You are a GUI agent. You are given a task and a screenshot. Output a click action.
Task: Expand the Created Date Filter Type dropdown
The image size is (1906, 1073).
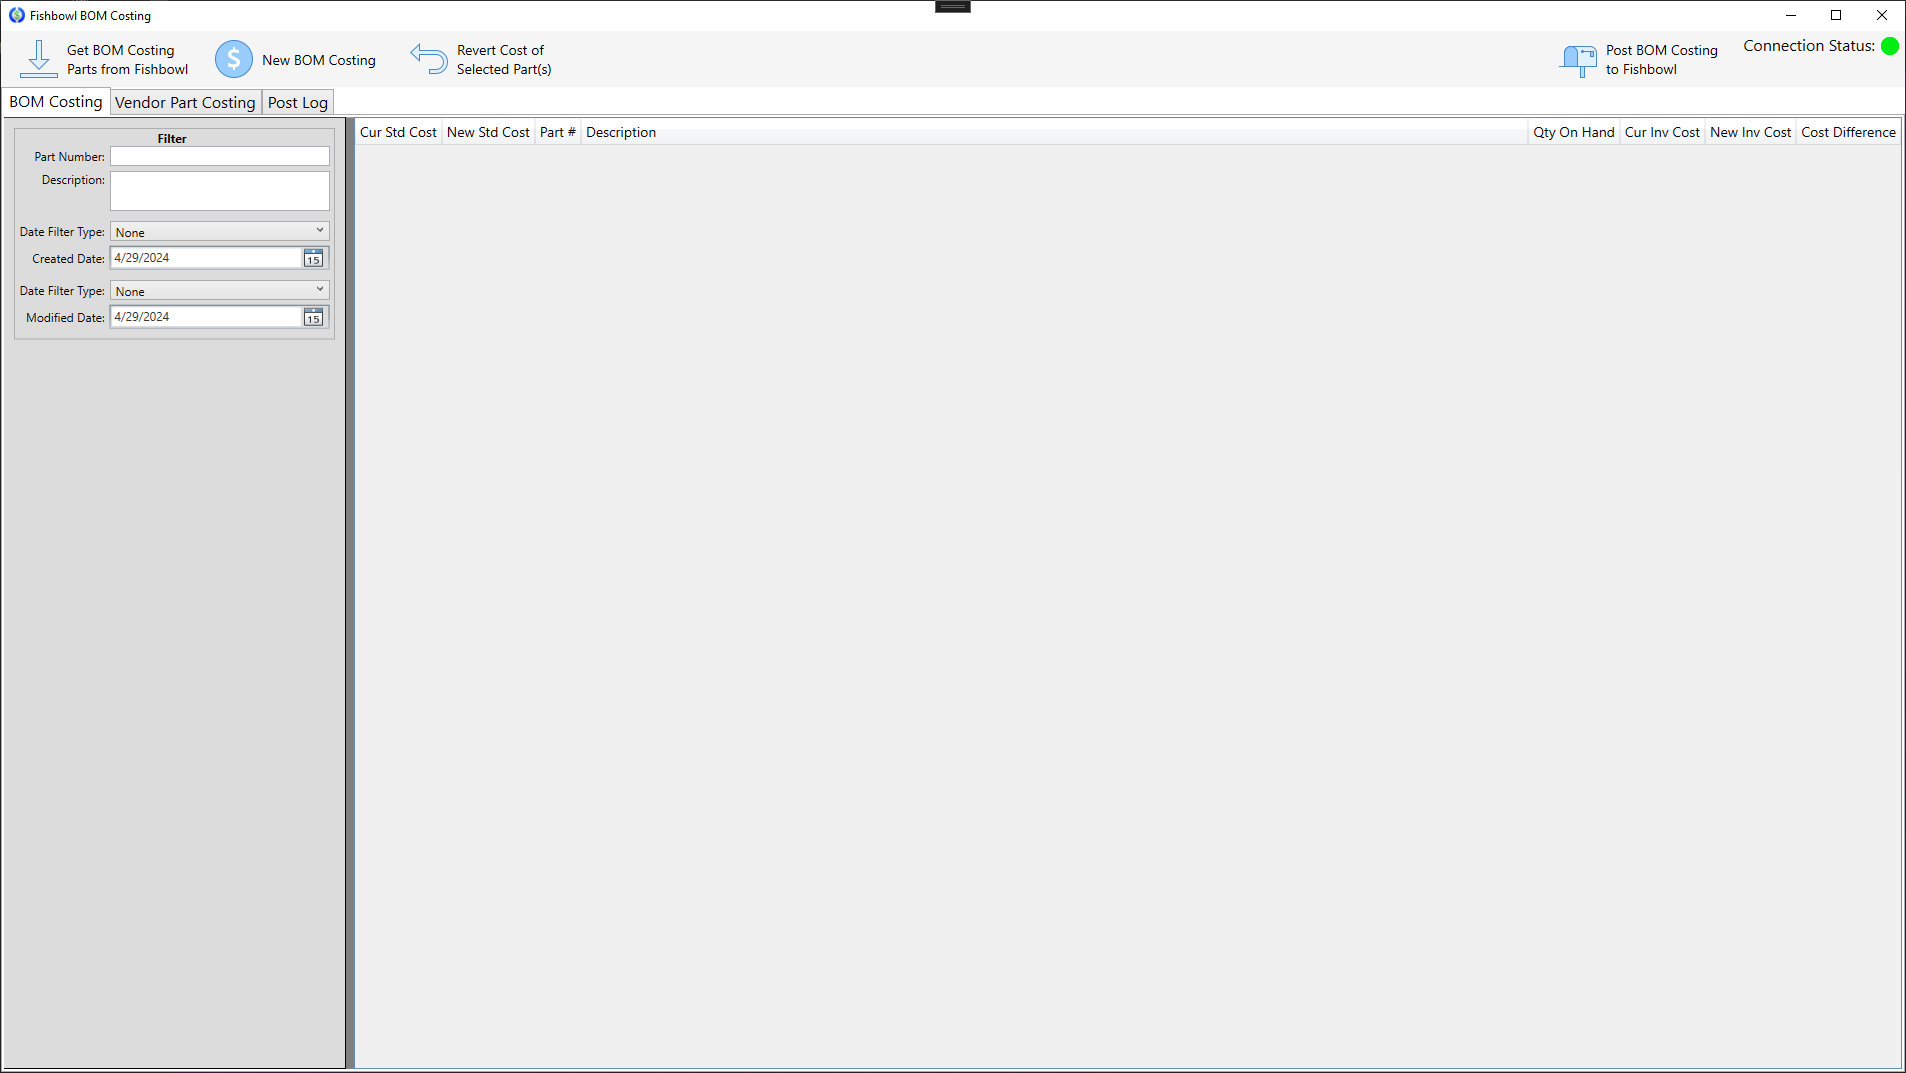[x=219, y=232]
